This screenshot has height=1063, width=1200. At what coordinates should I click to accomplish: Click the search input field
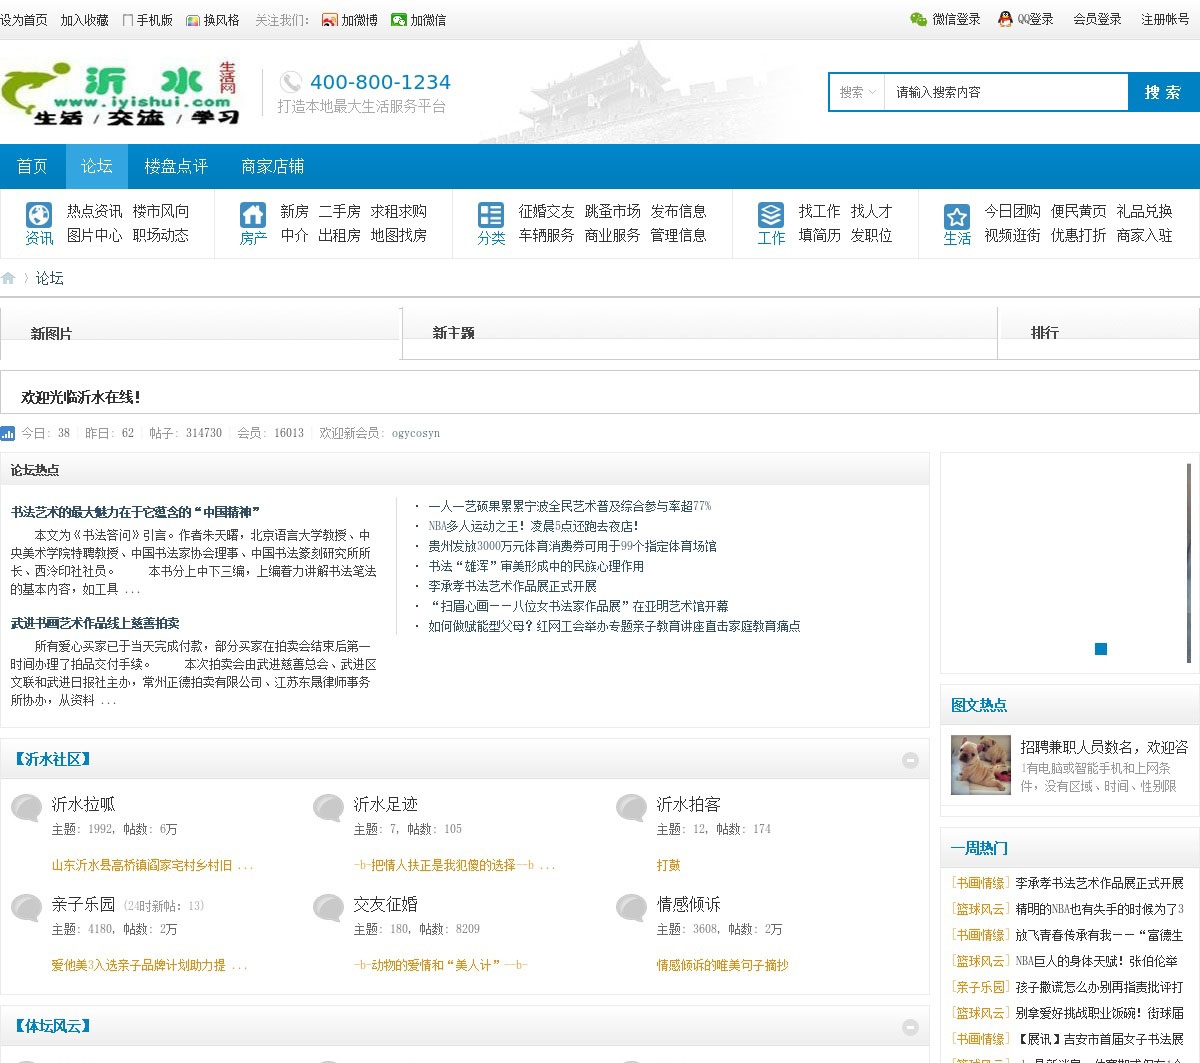(x=1006, y=92)
